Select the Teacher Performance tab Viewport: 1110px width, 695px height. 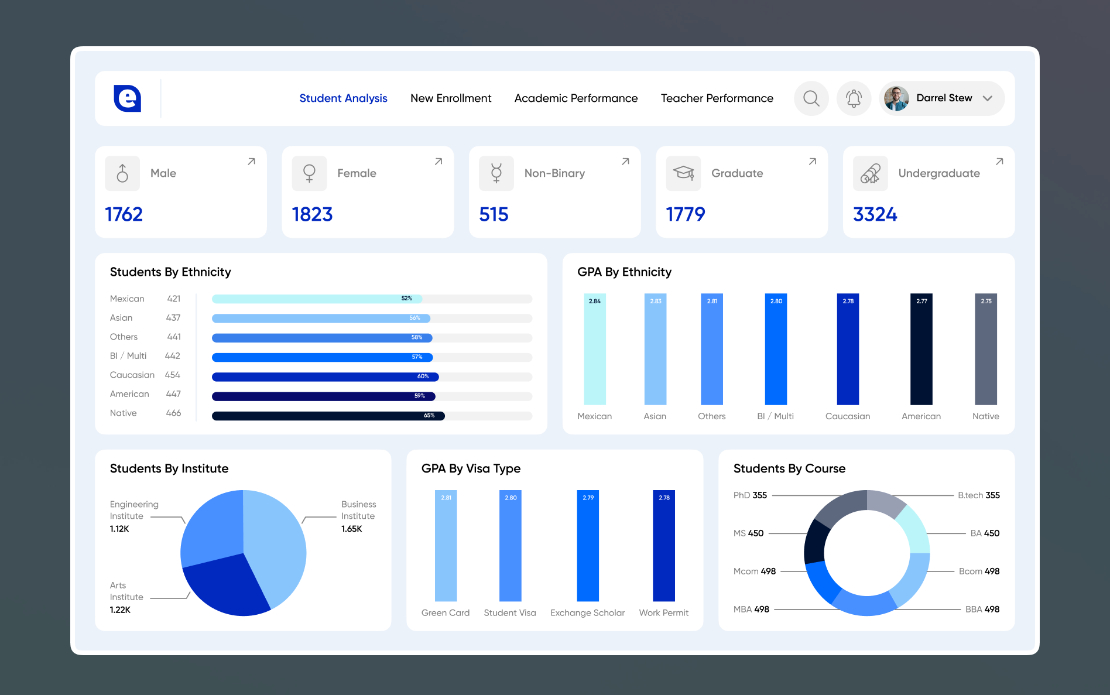coord(717,98)
